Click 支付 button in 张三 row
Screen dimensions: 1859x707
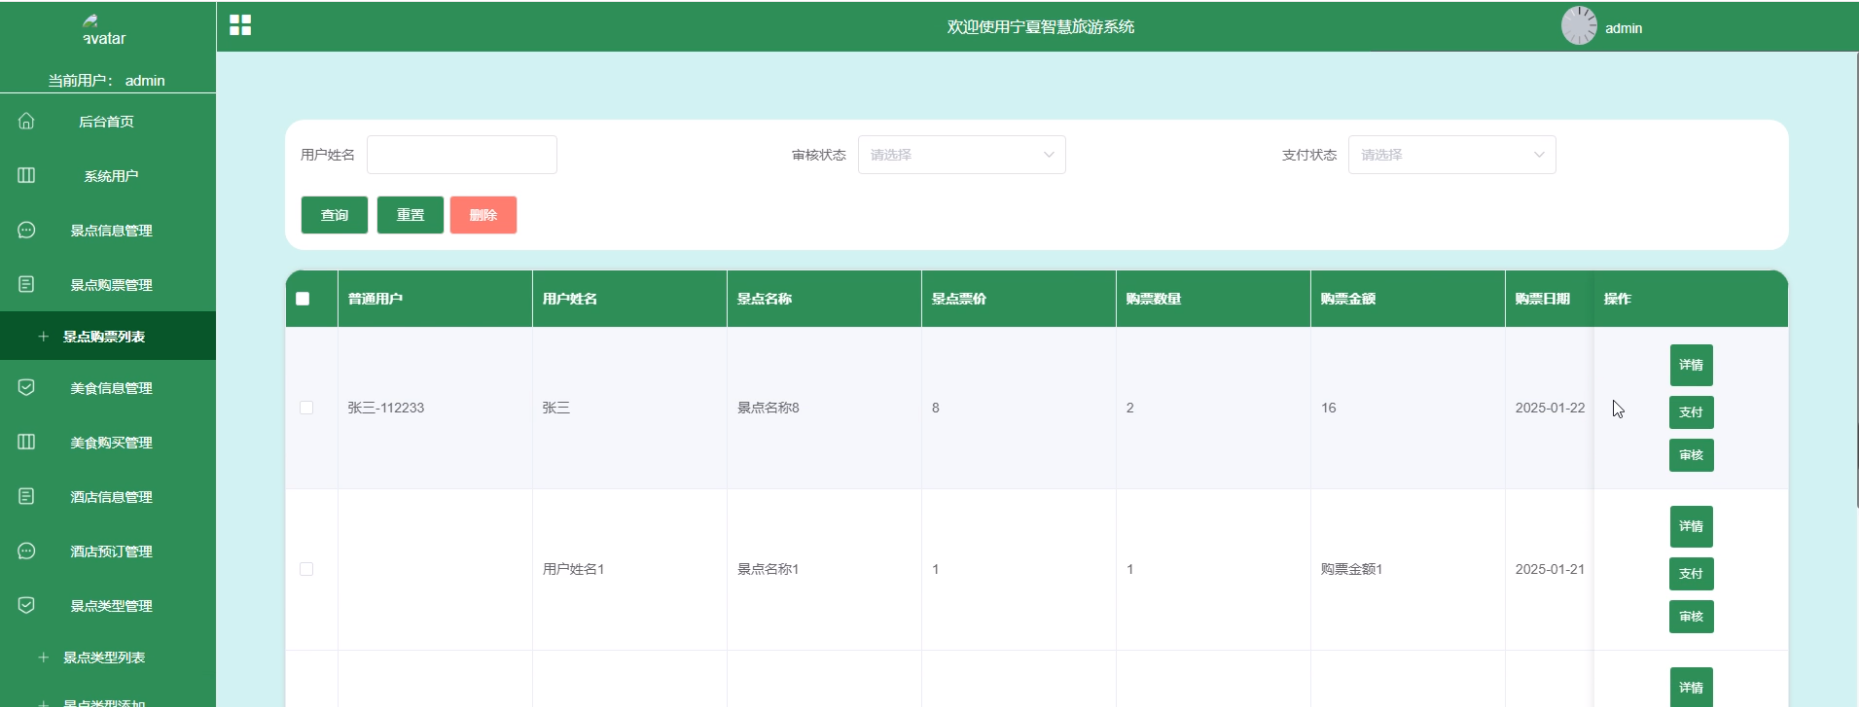pyautogui.click(x=1691, y=412)
